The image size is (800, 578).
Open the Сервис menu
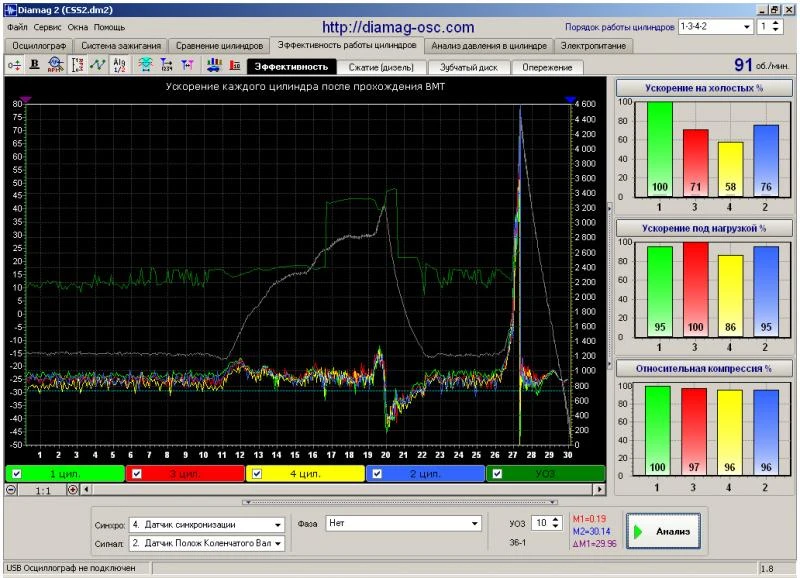[47, 27]
